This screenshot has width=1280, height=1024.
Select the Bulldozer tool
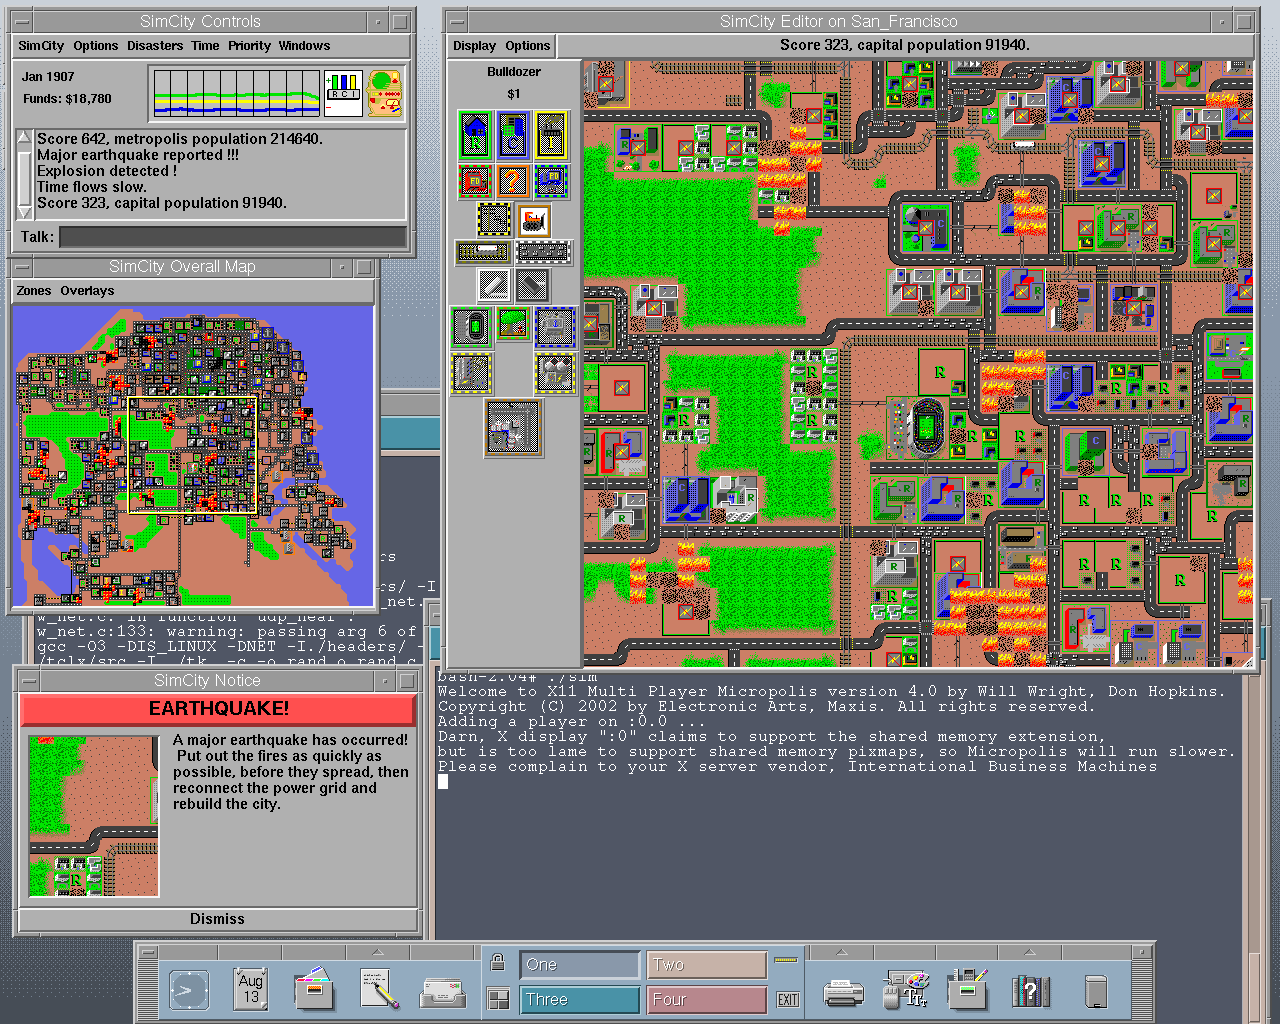(534, 220)
